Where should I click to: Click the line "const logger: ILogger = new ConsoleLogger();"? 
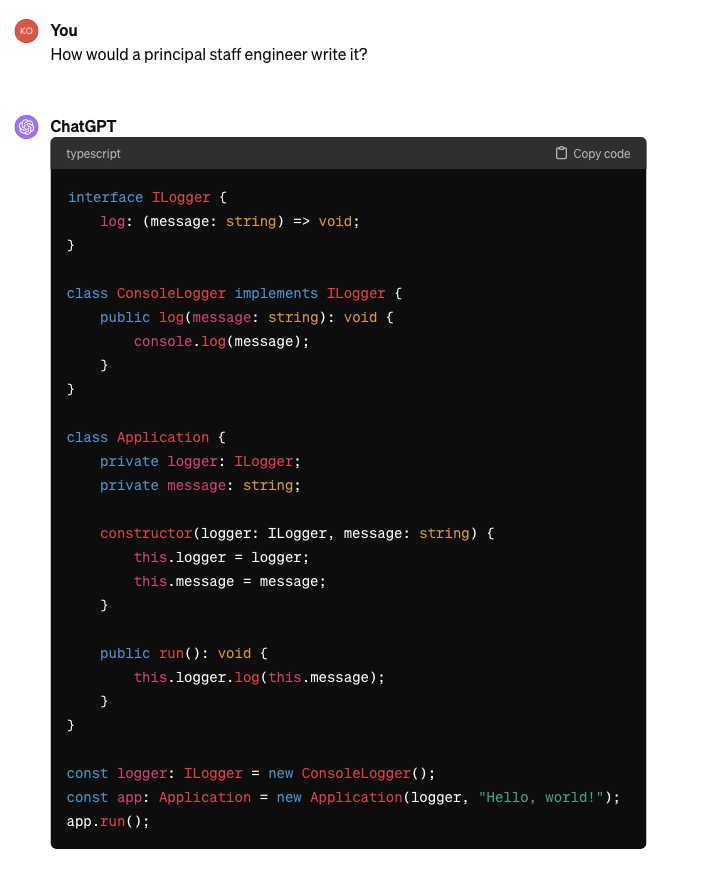pos(251,774)
